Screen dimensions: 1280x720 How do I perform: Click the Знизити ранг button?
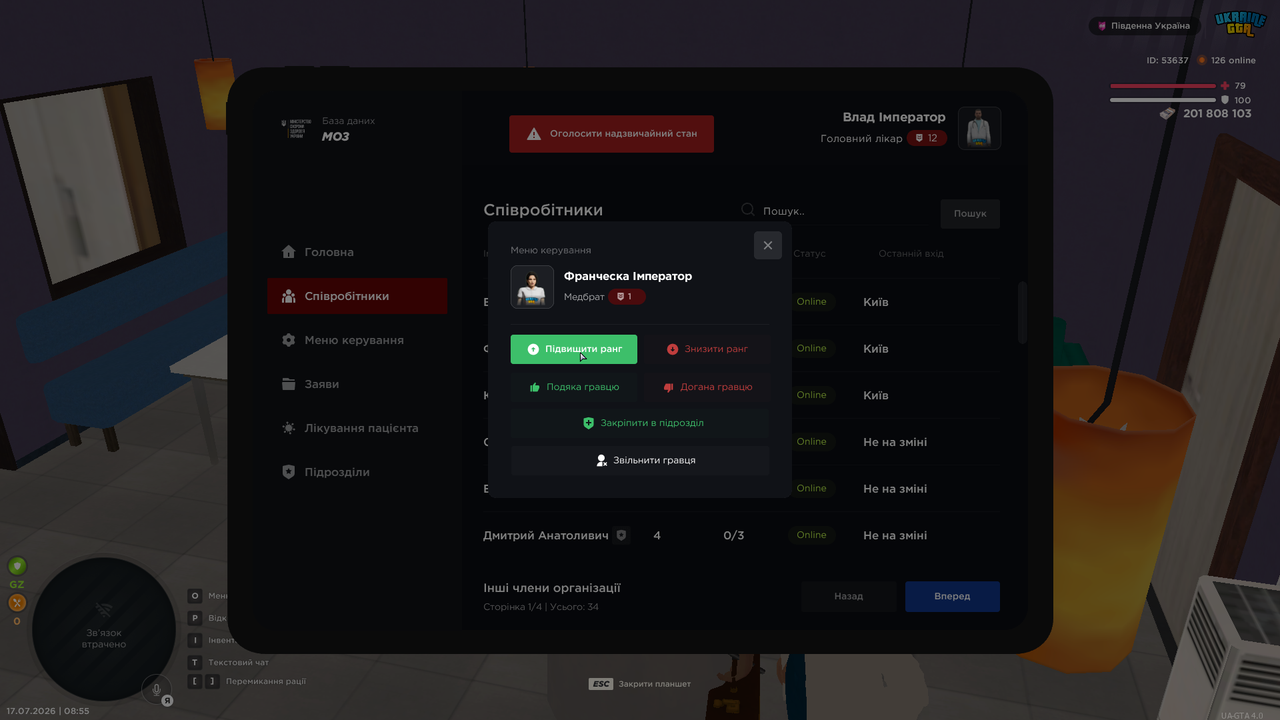pyautogui.click(x=707, y=349)
